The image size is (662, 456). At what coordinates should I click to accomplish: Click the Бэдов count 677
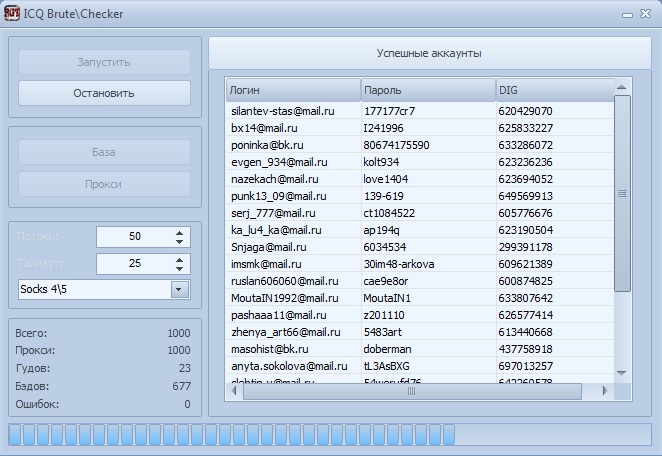182,386
